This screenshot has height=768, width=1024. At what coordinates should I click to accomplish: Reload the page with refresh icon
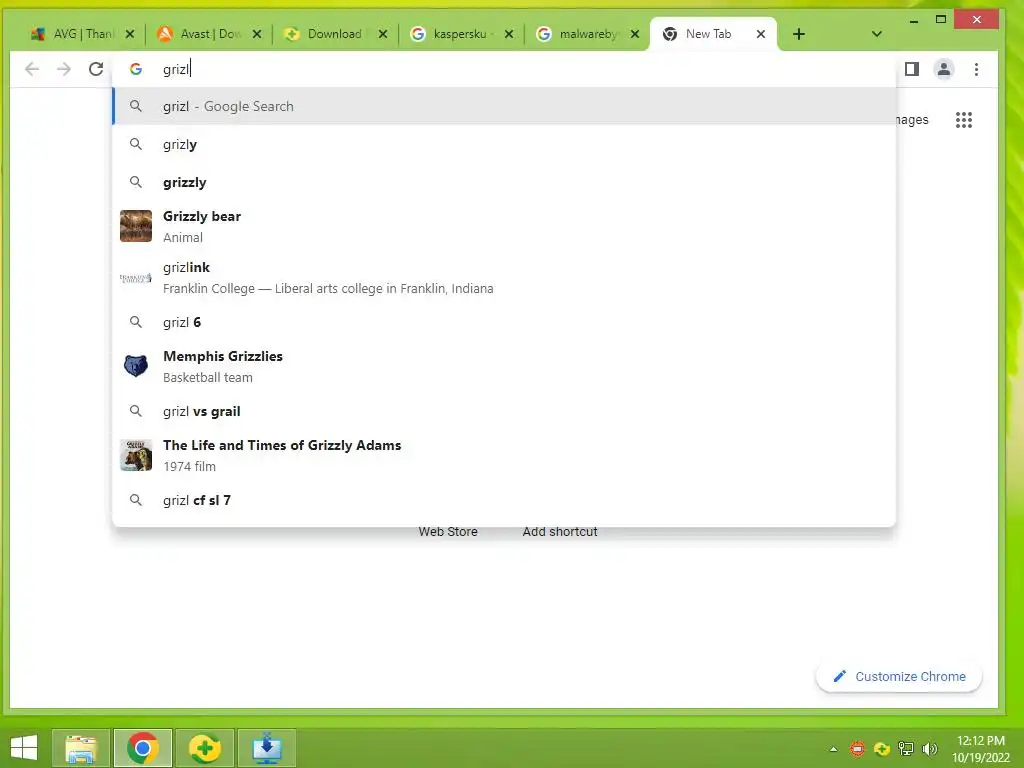click(x=96, y=69)
